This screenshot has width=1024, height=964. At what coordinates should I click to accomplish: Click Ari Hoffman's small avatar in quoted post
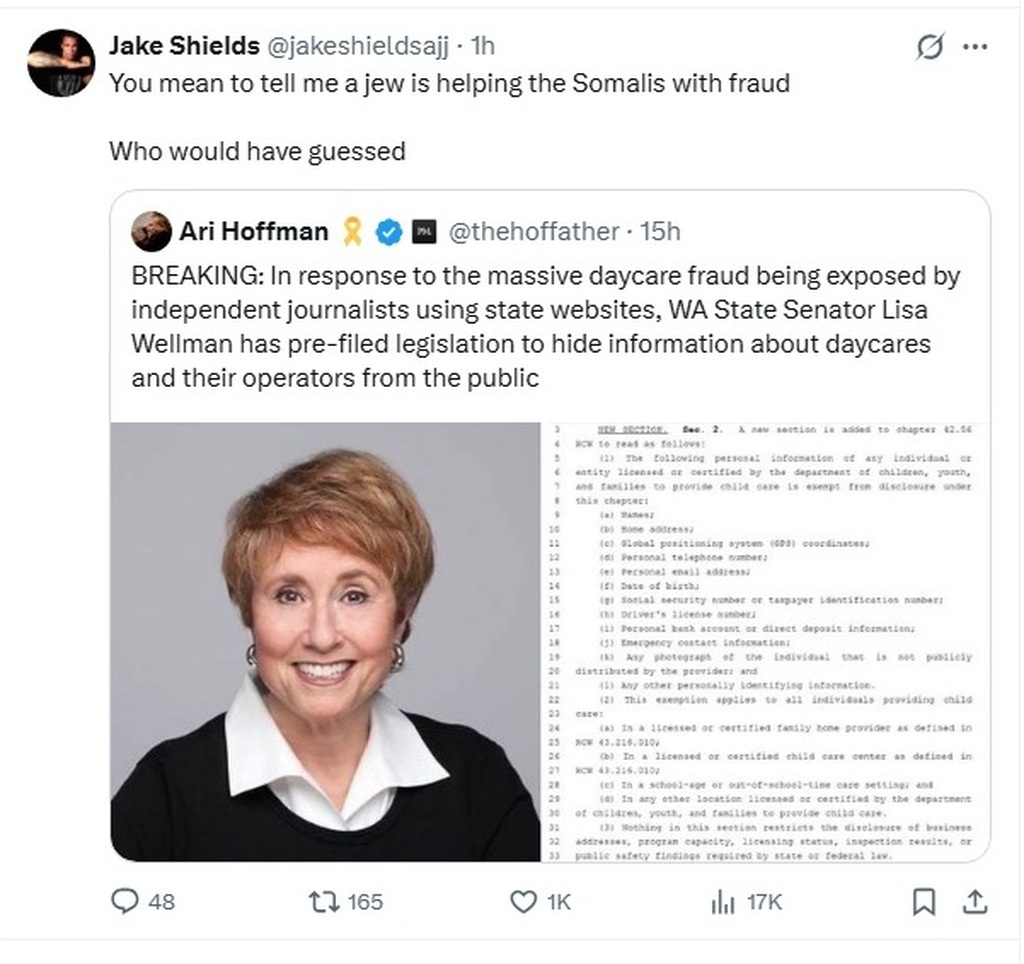click(x=152, y=232)
